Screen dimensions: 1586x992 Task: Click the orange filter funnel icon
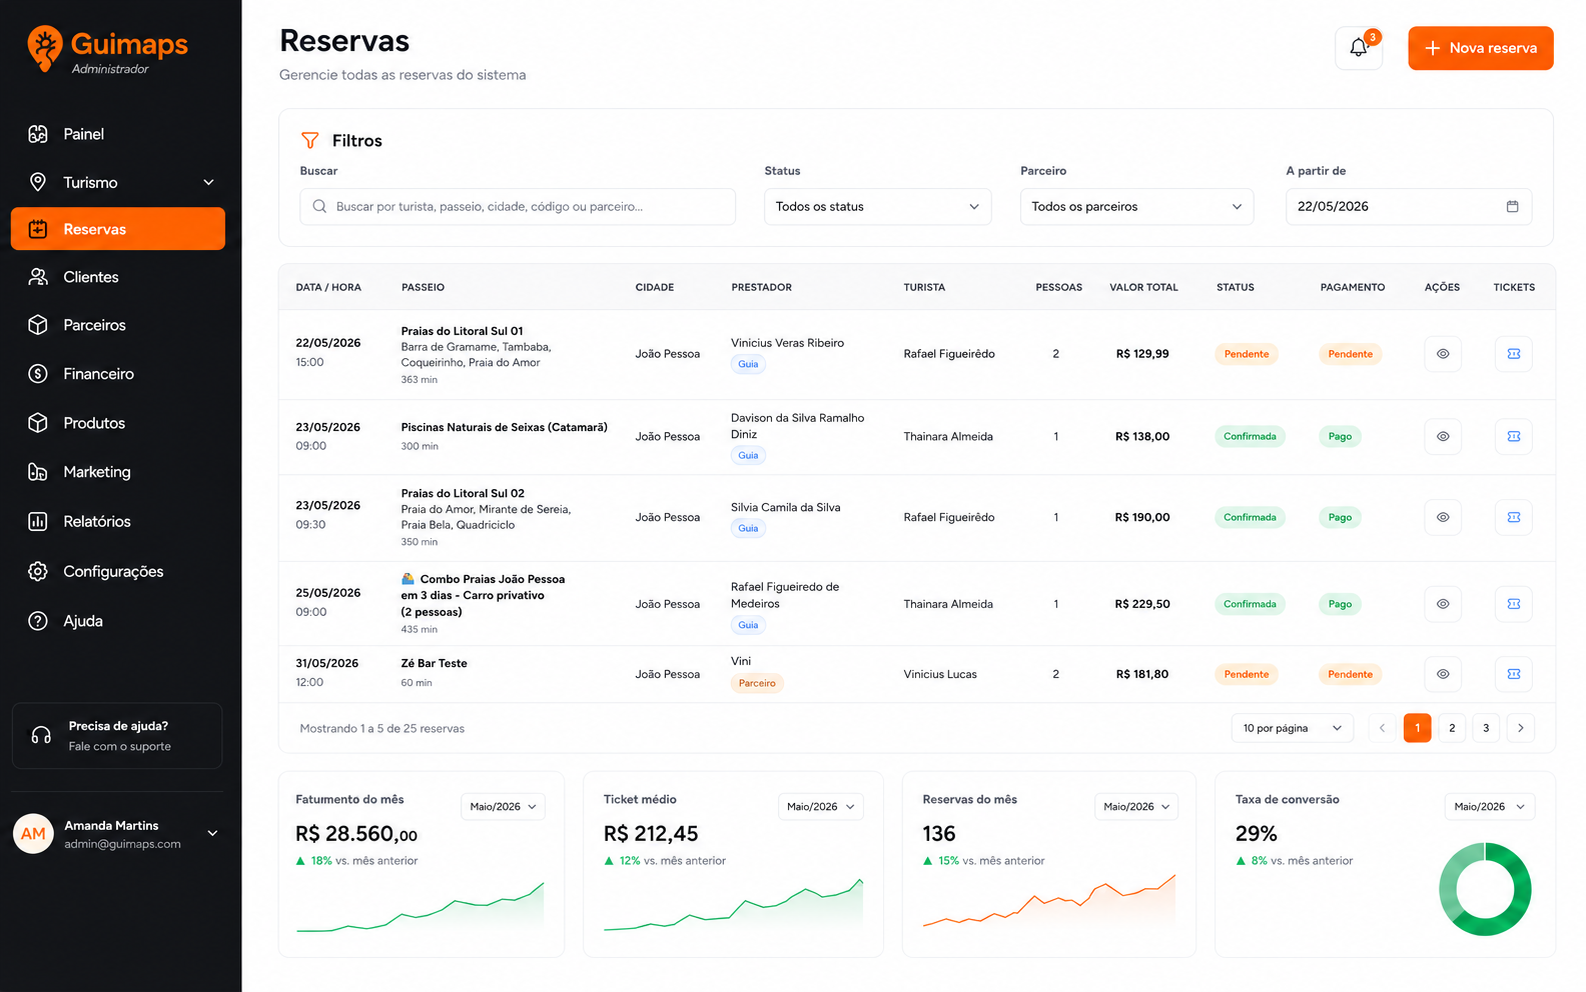point(310,141)
